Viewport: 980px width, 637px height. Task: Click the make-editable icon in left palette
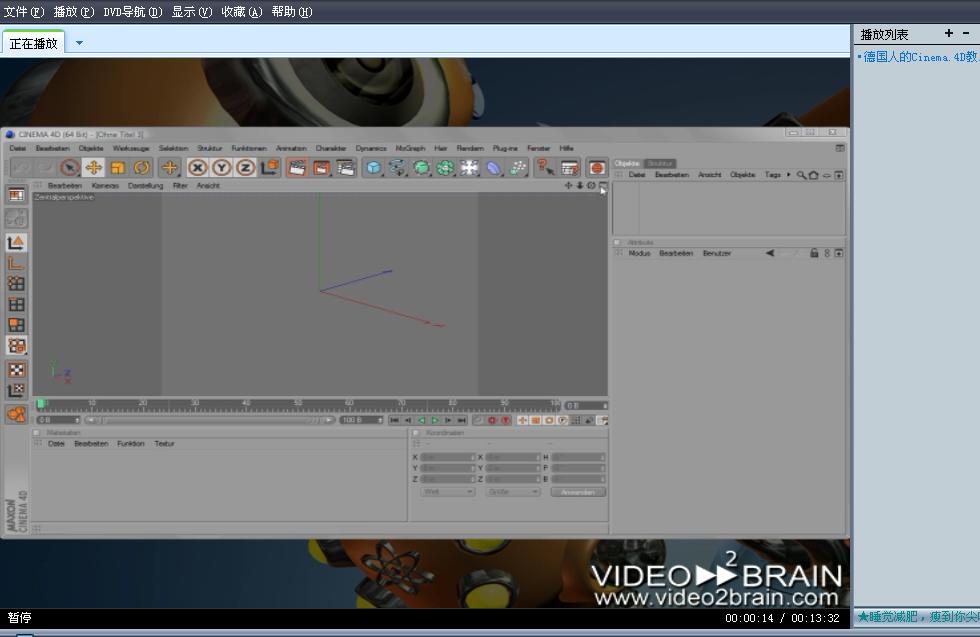pos(16,218)
